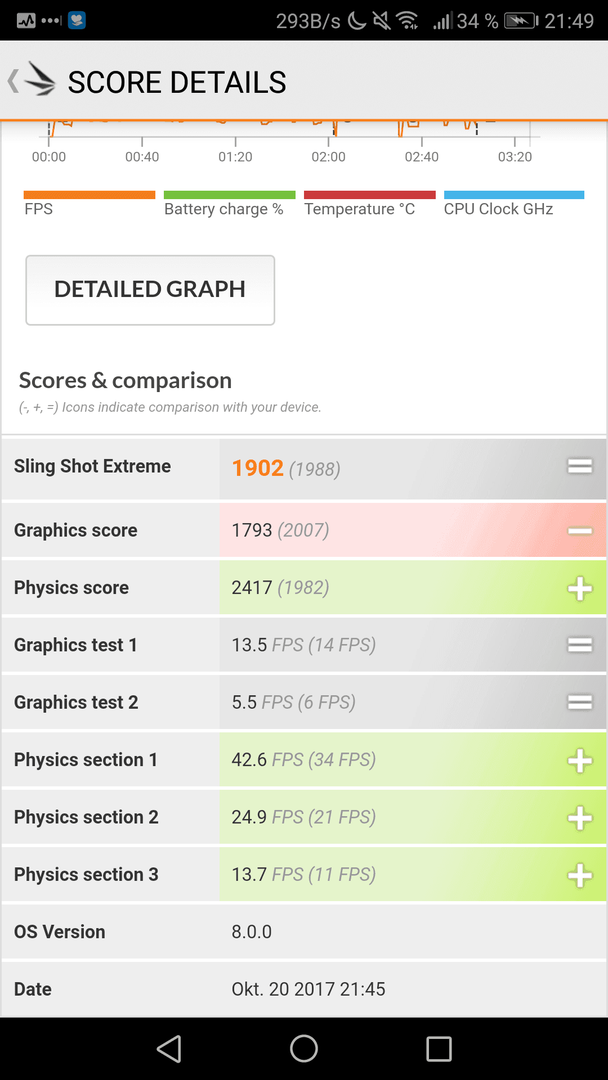The image size is (608, 1080).
Task: Tap the plus icon on the Physics section 3 row
Action: click(580, 875)
